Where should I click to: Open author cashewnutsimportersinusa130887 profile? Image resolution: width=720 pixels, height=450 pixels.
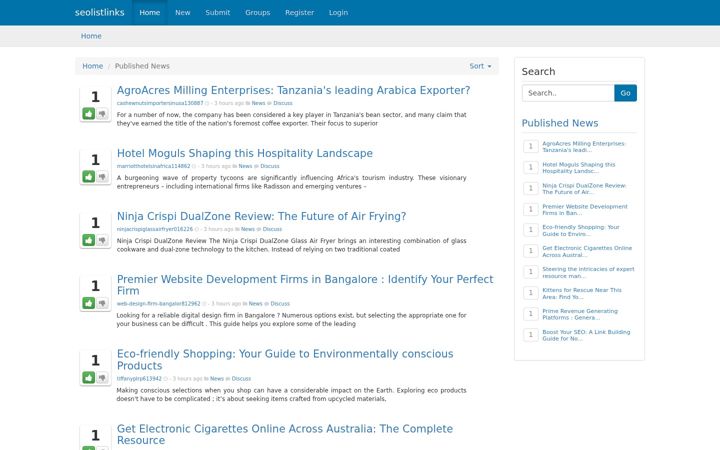[160, 103]
